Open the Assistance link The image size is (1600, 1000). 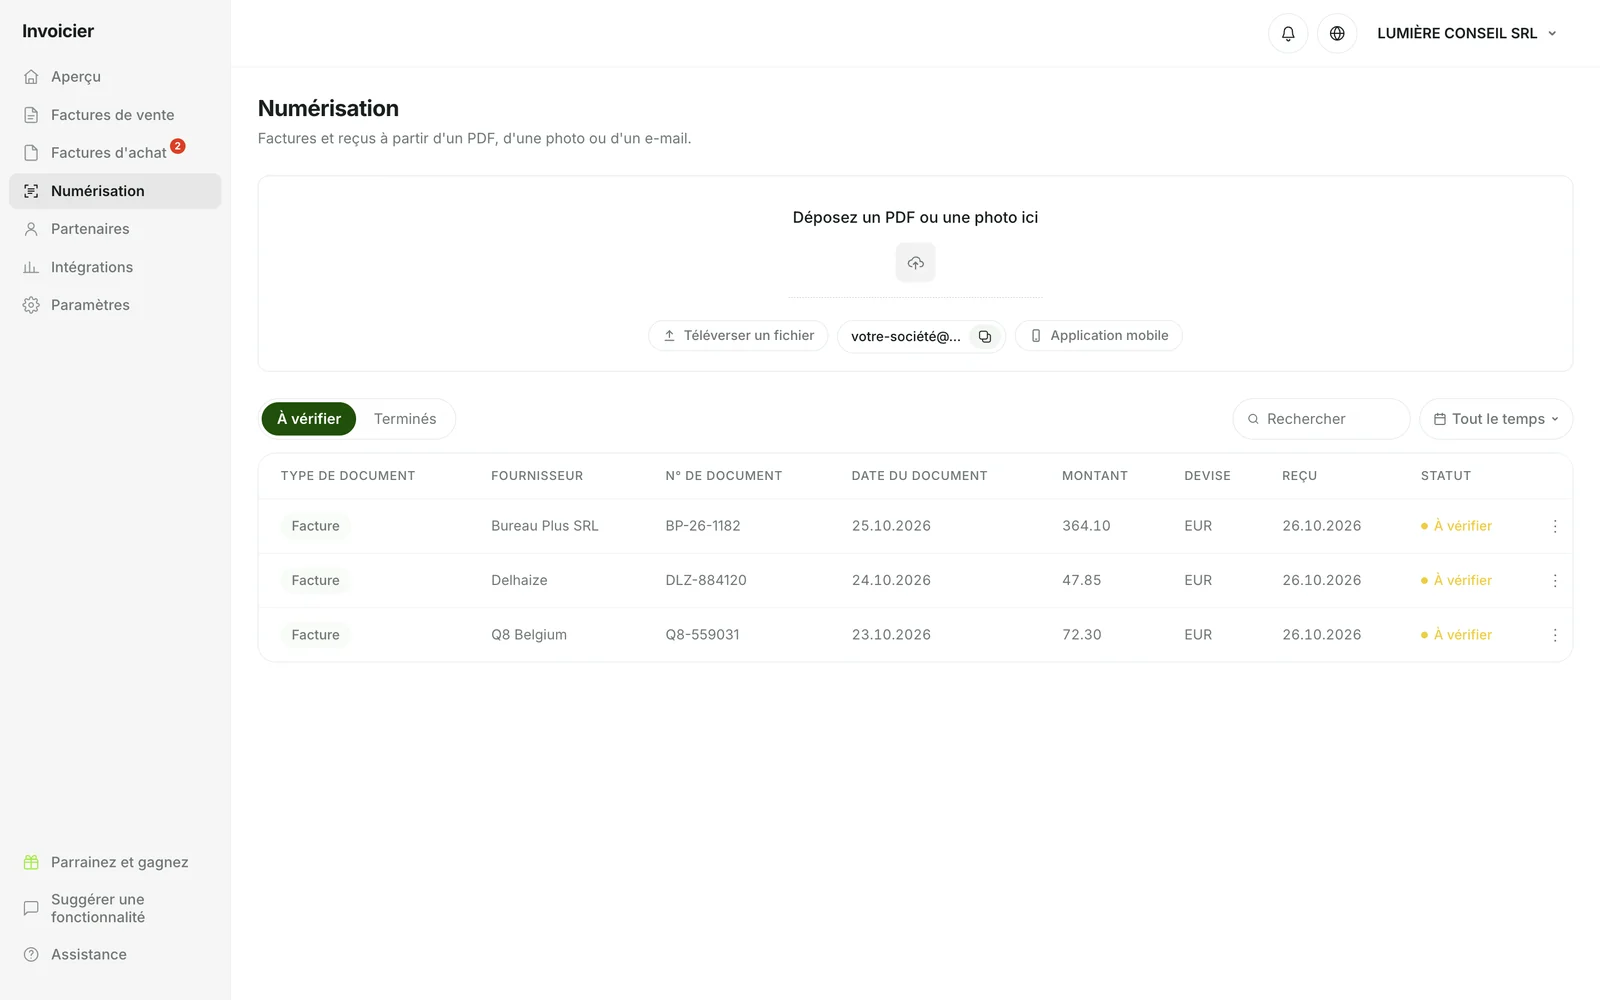[115, 955]
